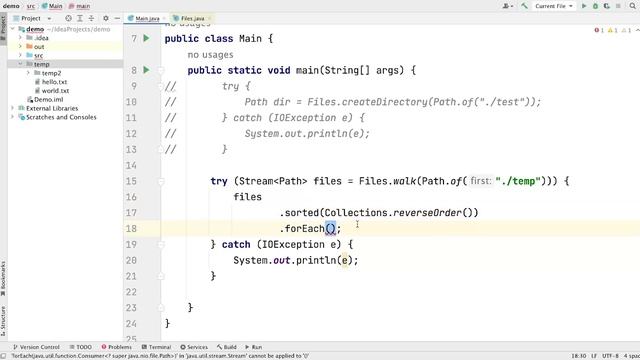Fold the main method at line 8

click(161, 71)
